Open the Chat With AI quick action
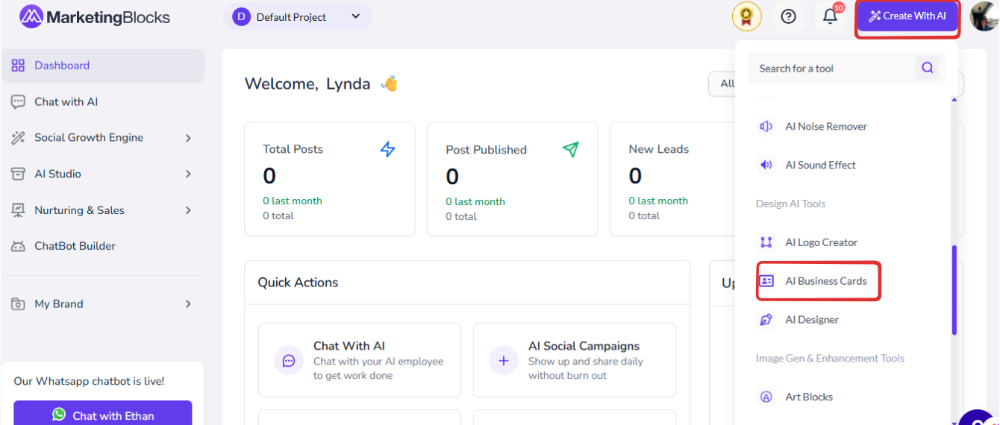The width and height of the screenshot is (1000, 425). [360, 360]
